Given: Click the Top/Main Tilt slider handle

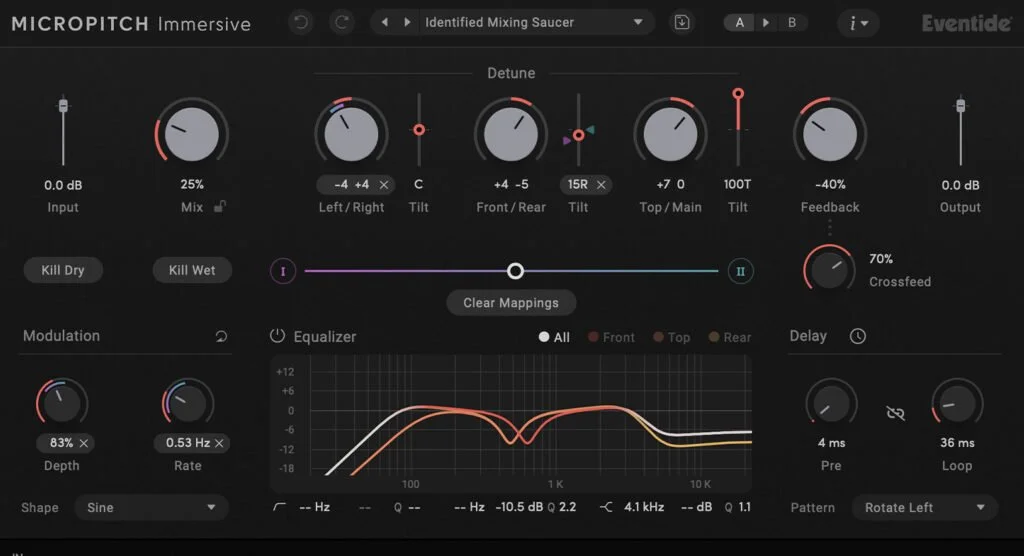Looking at the screenshot, I should tap(738, 93).
